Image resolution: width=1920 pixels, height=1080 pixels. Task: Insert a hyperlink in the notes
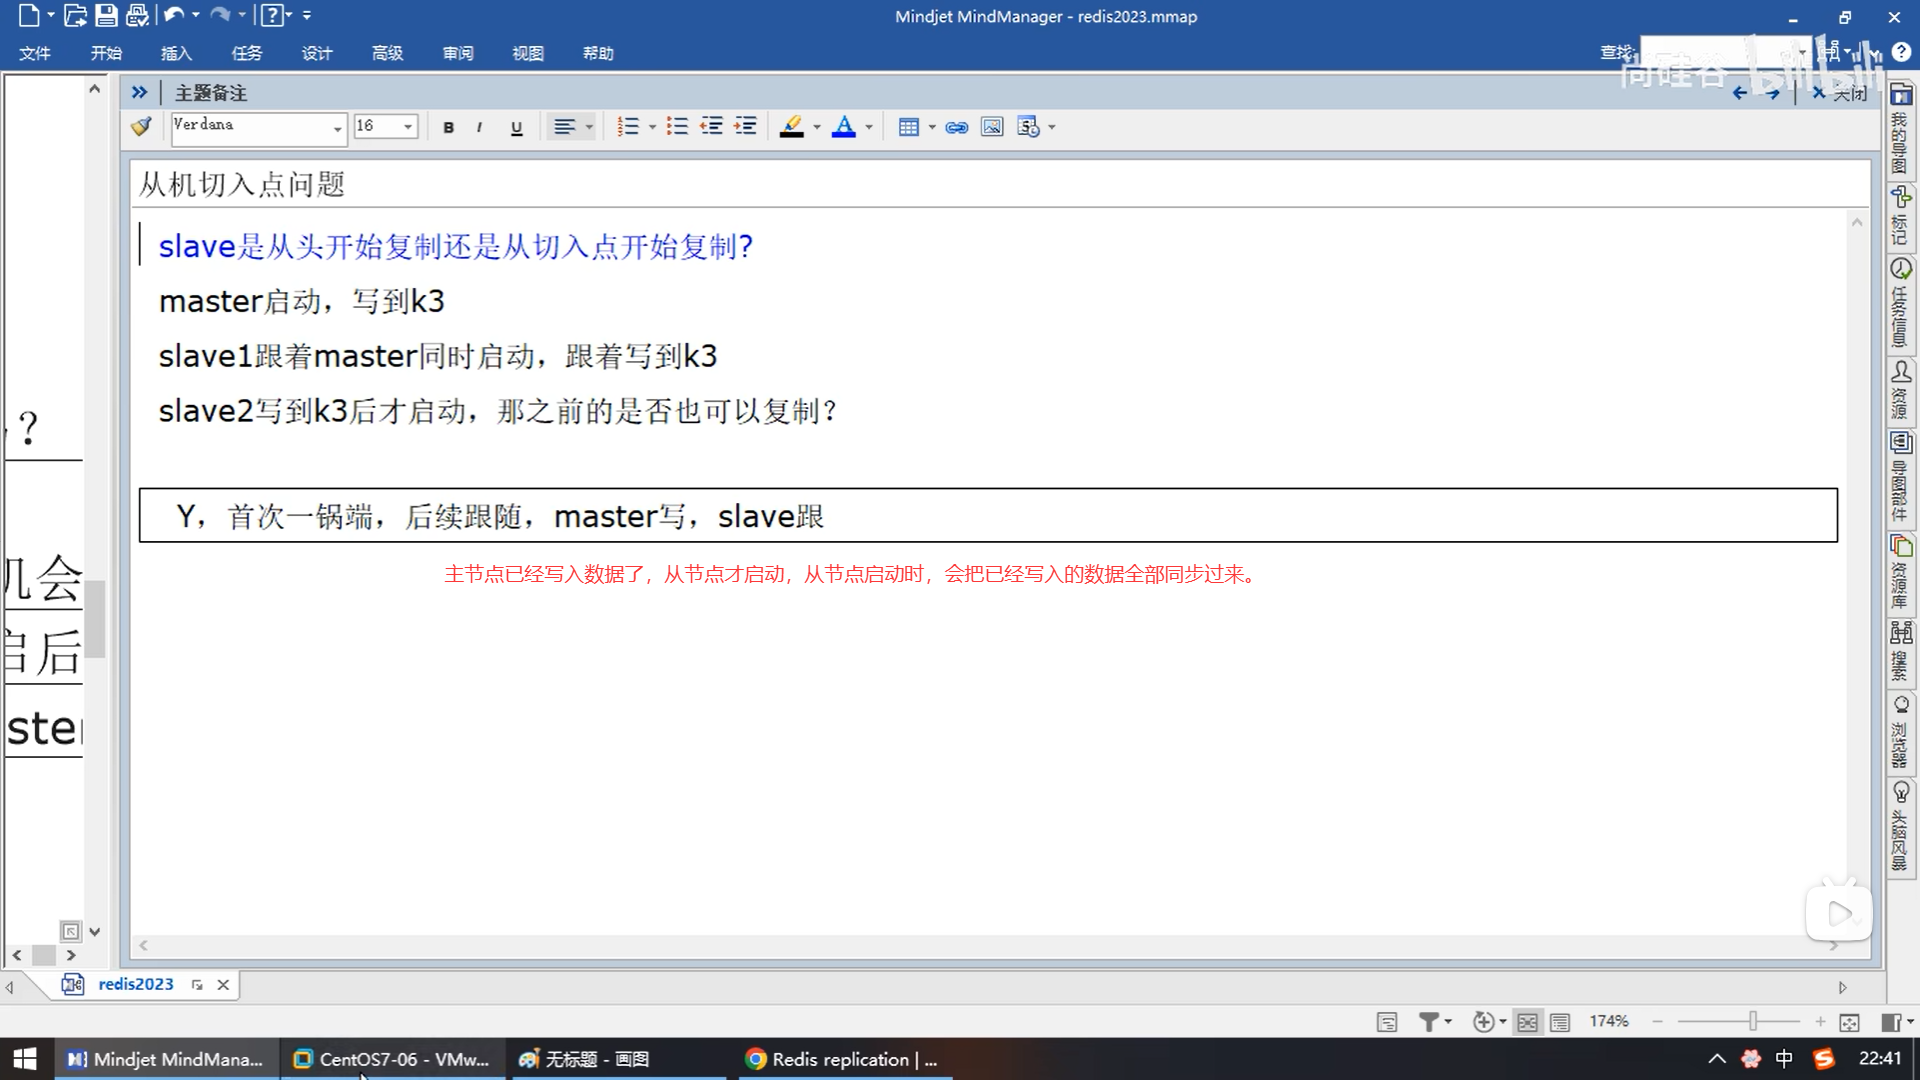956,127
